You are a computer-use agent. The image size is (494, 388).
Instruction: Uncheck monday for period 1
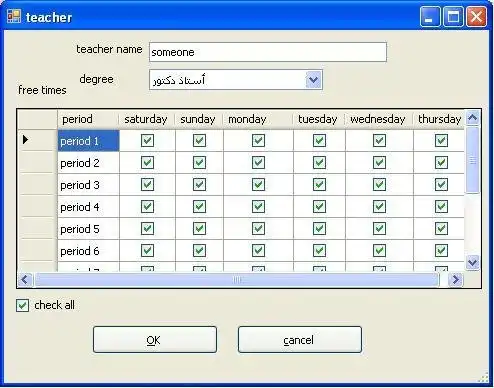[258, 140]
